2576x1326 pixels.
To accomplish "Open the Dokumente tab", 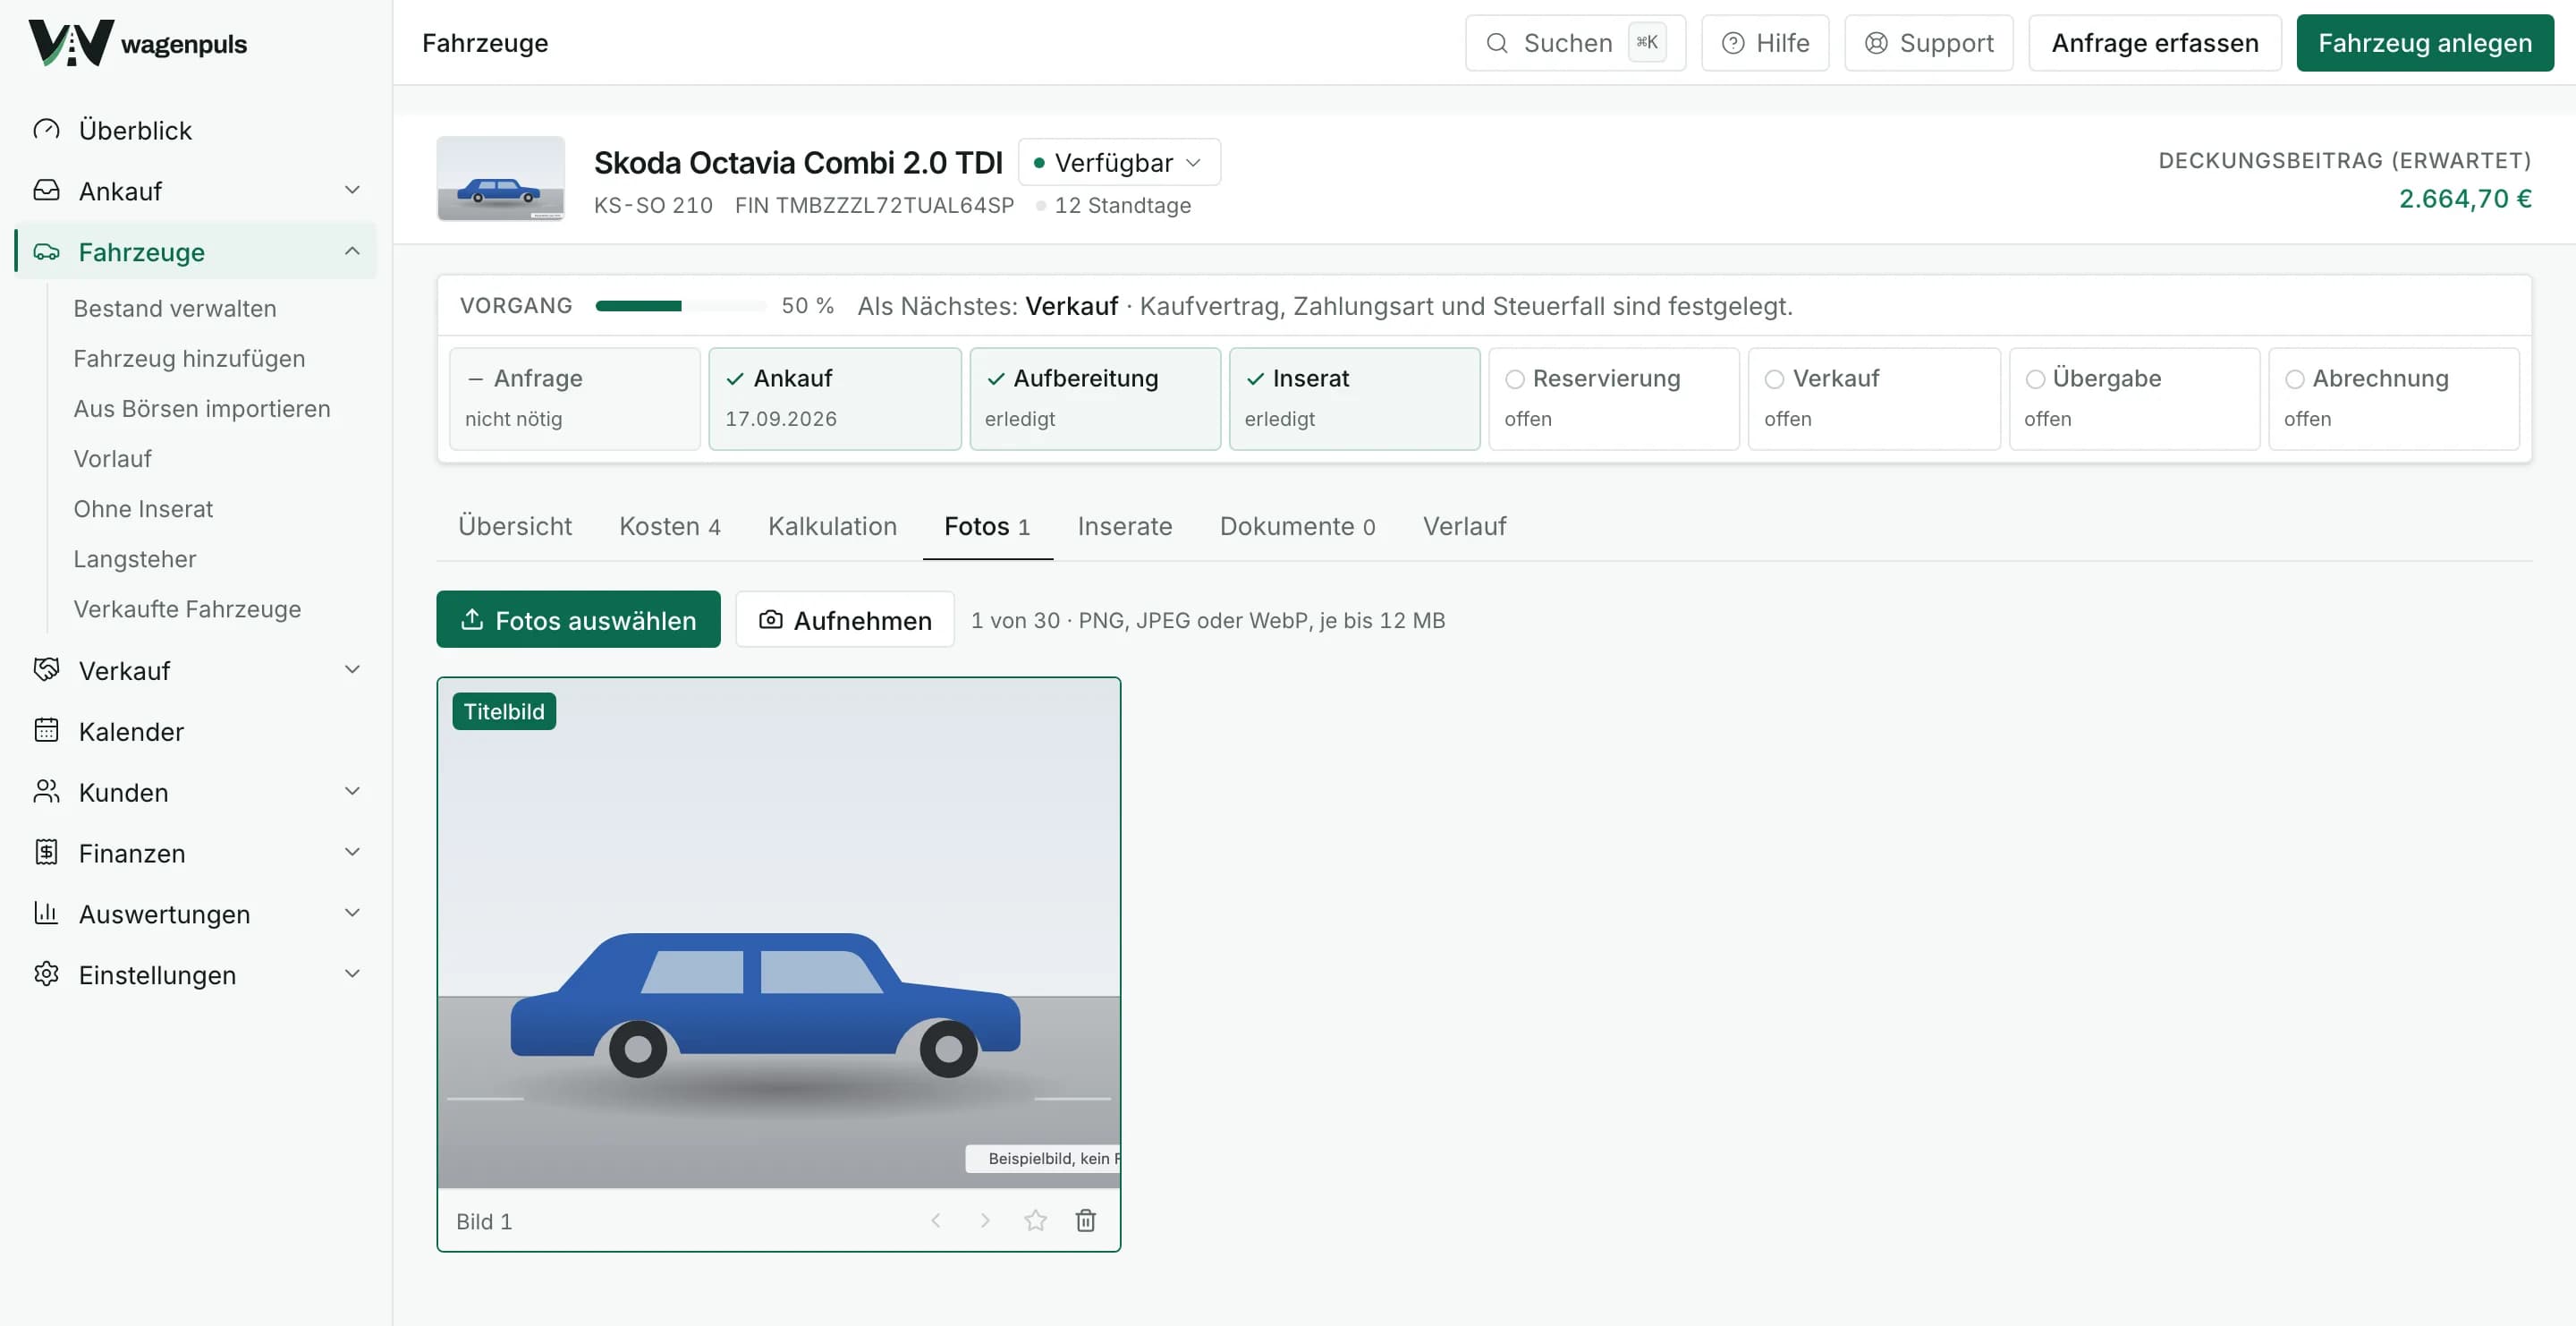I will [1297, 526].
